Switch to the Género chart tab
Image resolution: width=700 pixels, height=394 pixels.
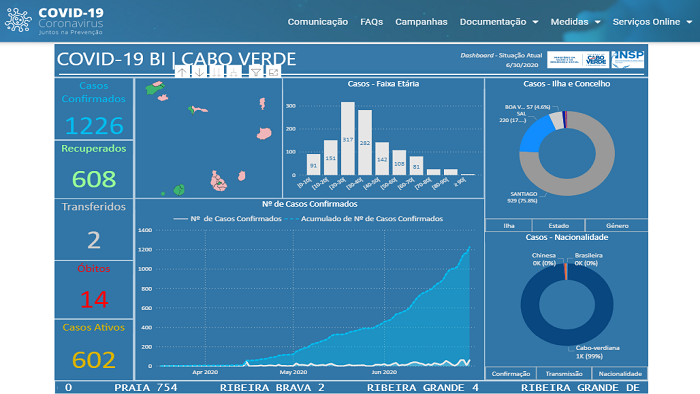617,225
